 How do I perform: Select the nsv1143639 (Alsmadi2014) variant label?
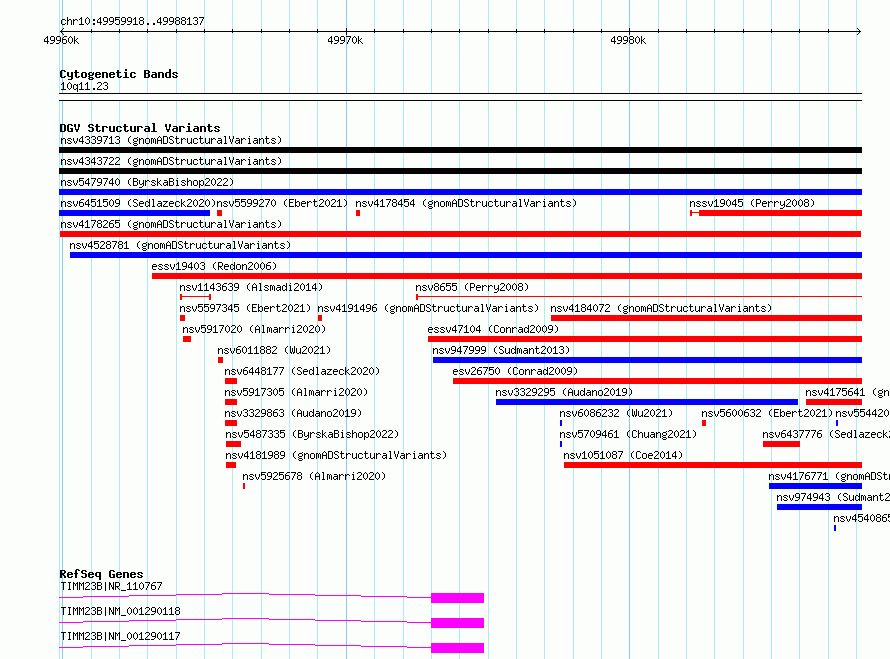pos(251,287)
